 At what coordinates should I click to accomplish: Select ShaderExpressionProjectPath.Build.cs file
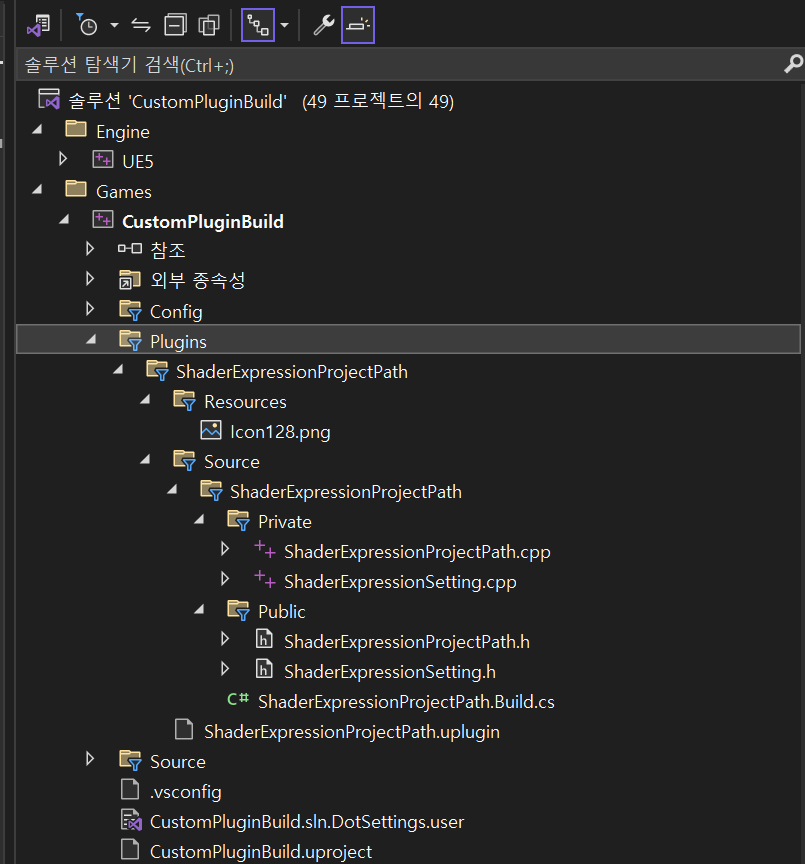pyautogui.click(x=406, y=701)
